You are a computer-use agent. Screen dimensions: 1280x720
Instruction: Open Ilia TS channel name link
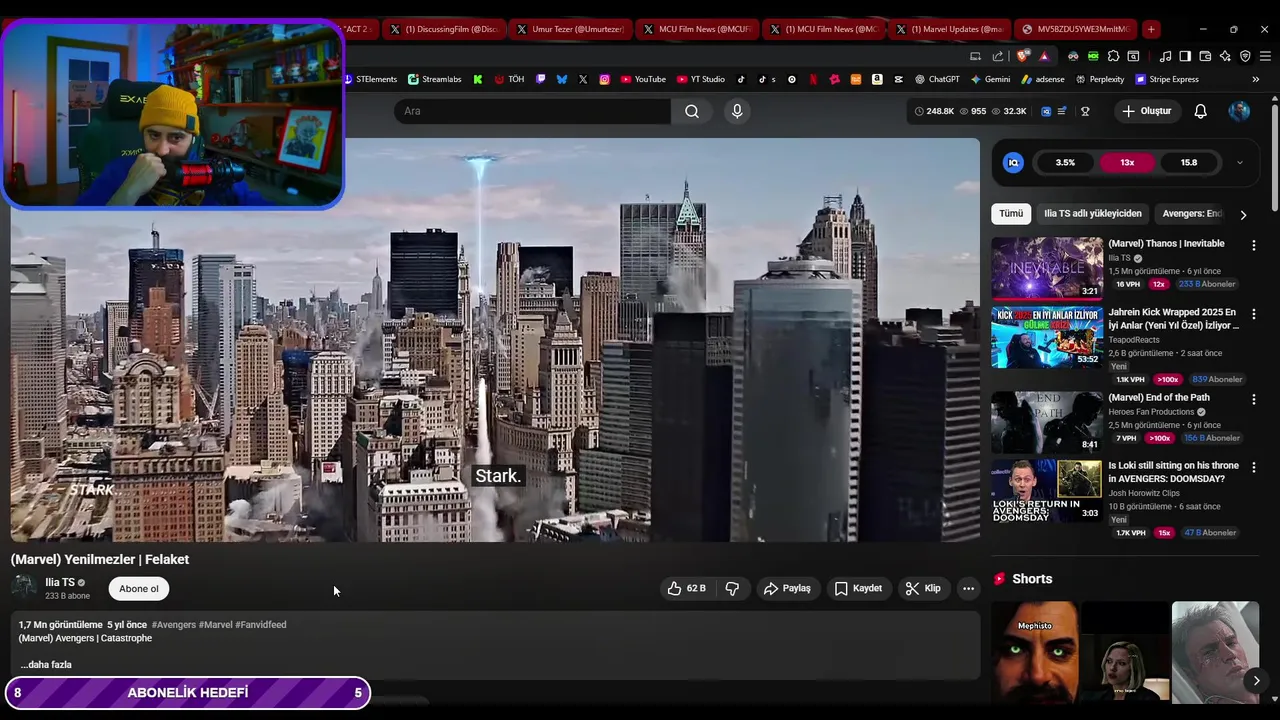tap(60, 582)
